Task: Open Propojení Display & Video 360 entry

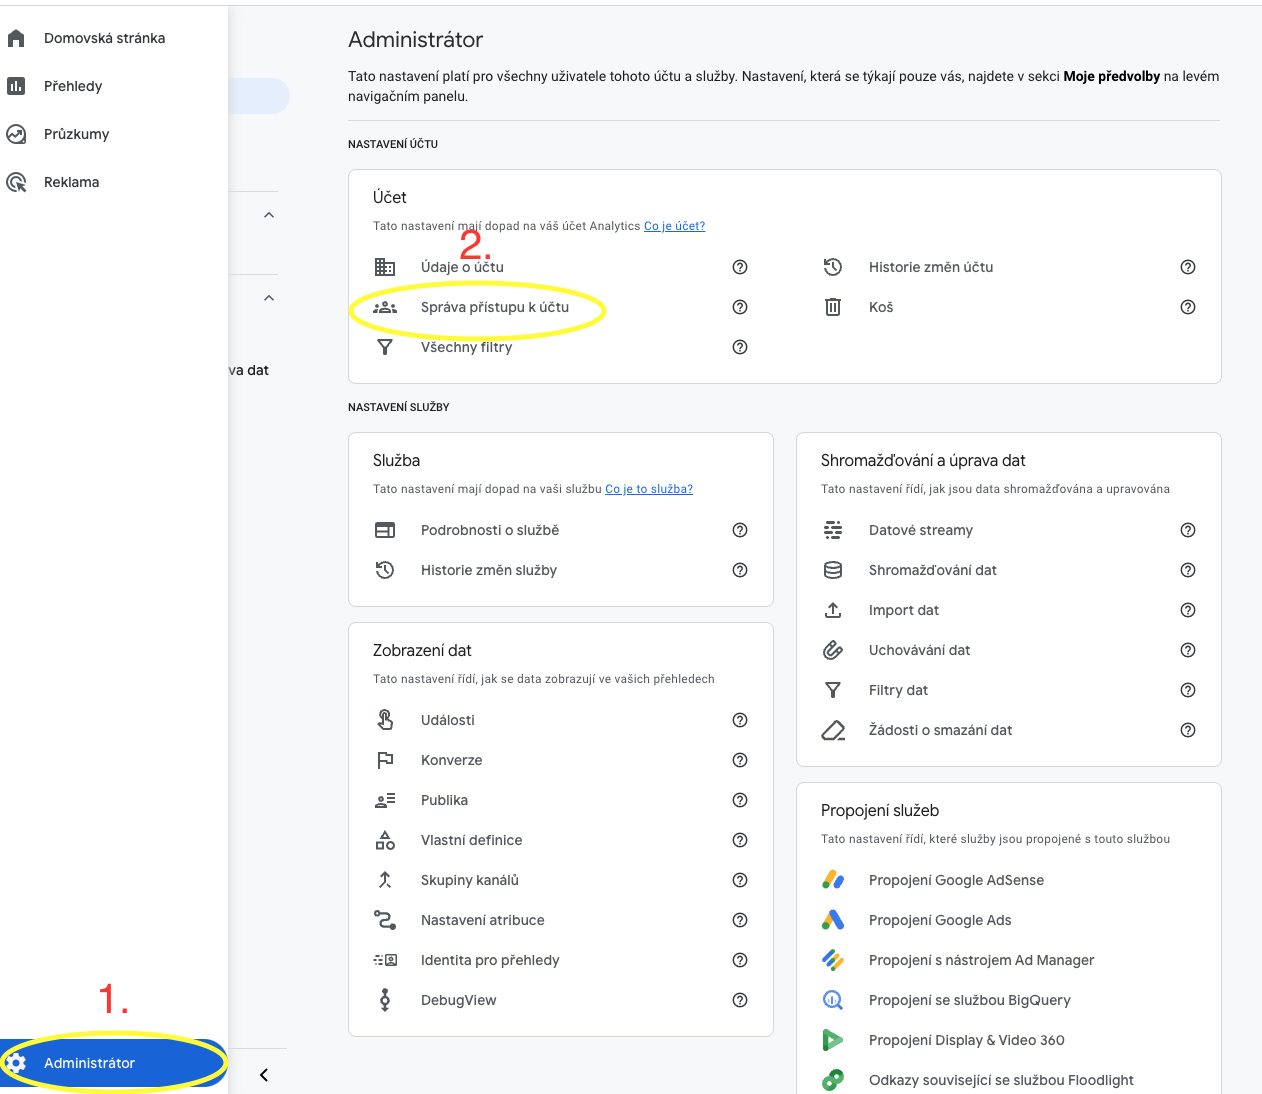Action: [967, 1040]
